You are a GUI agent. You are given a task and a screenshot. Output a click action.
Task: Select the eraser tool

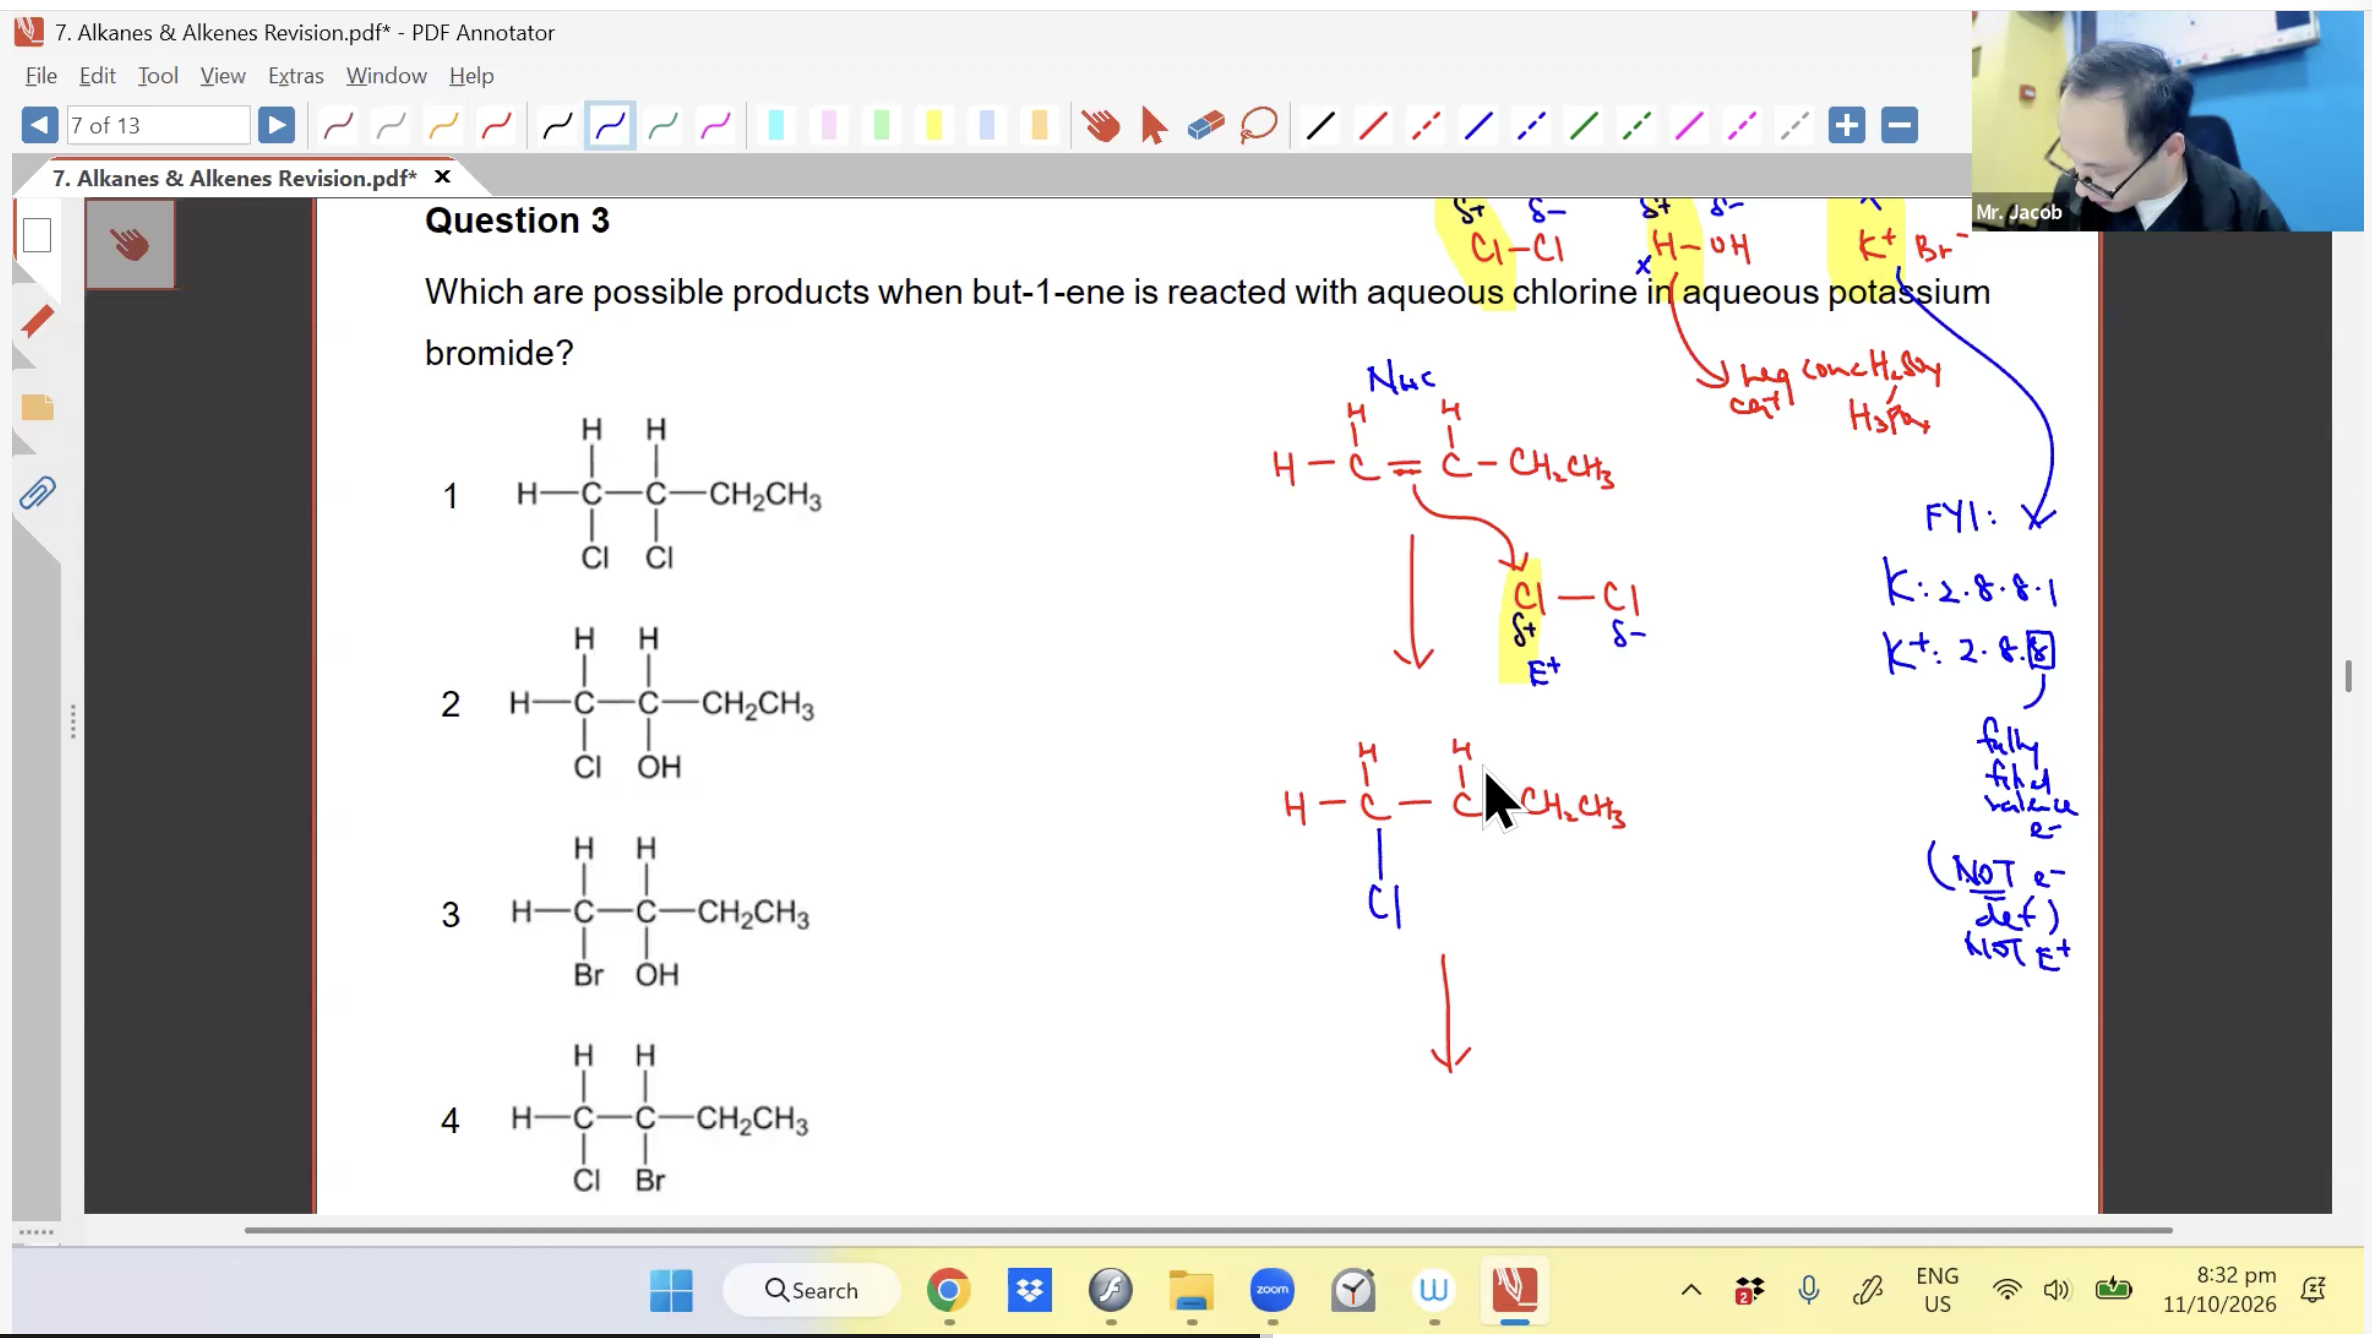point(1206,125)
